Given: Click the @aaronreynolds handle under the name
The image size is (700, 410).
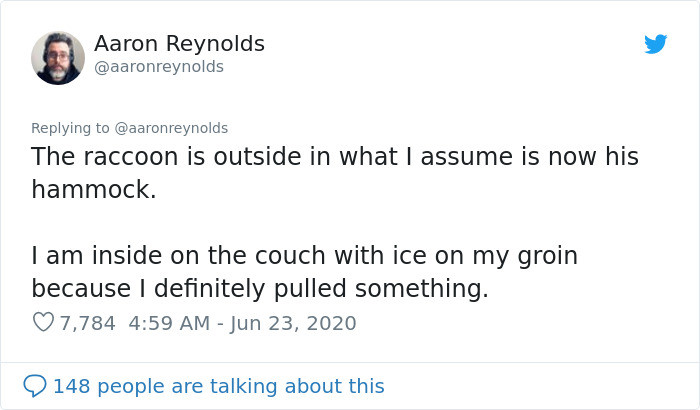Looking at the screenshot, I should pos(159,67).
